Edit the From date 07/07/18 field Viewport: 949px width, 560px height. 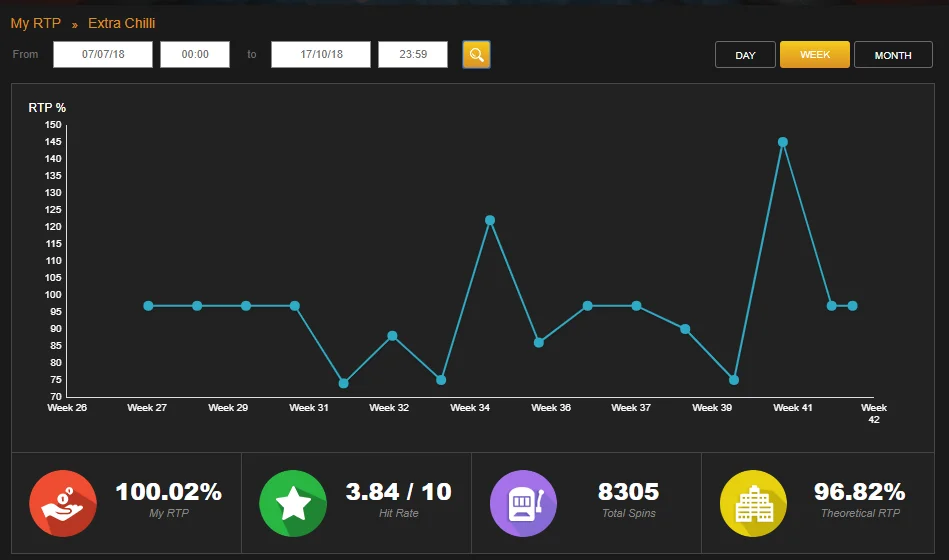tap(103, 54)
